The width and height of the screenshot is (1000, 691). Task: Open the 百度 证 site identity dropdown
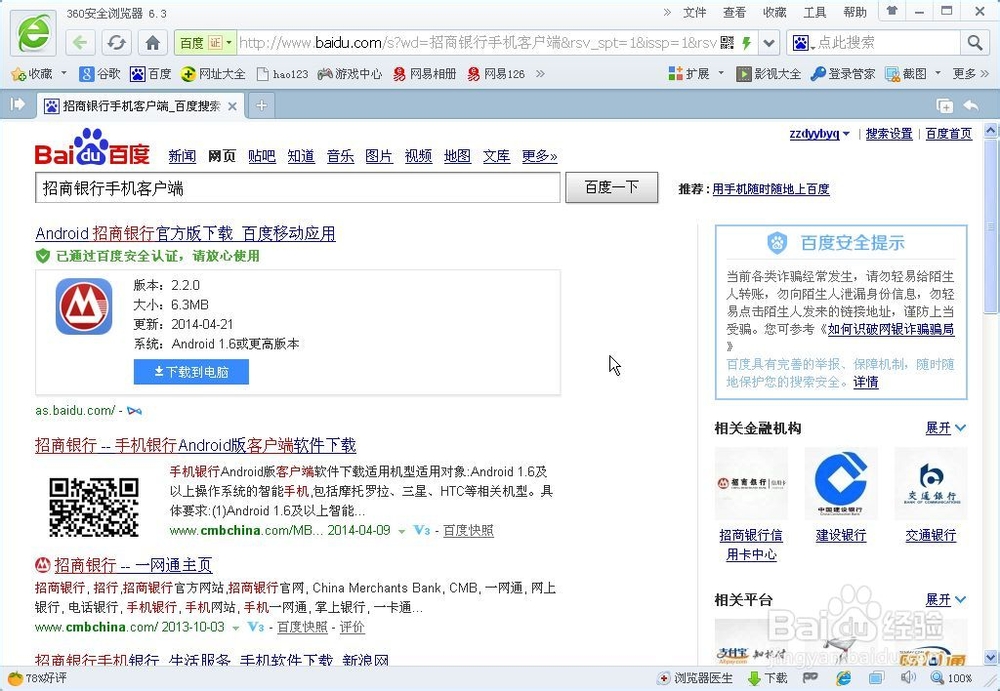click(207, 43)
